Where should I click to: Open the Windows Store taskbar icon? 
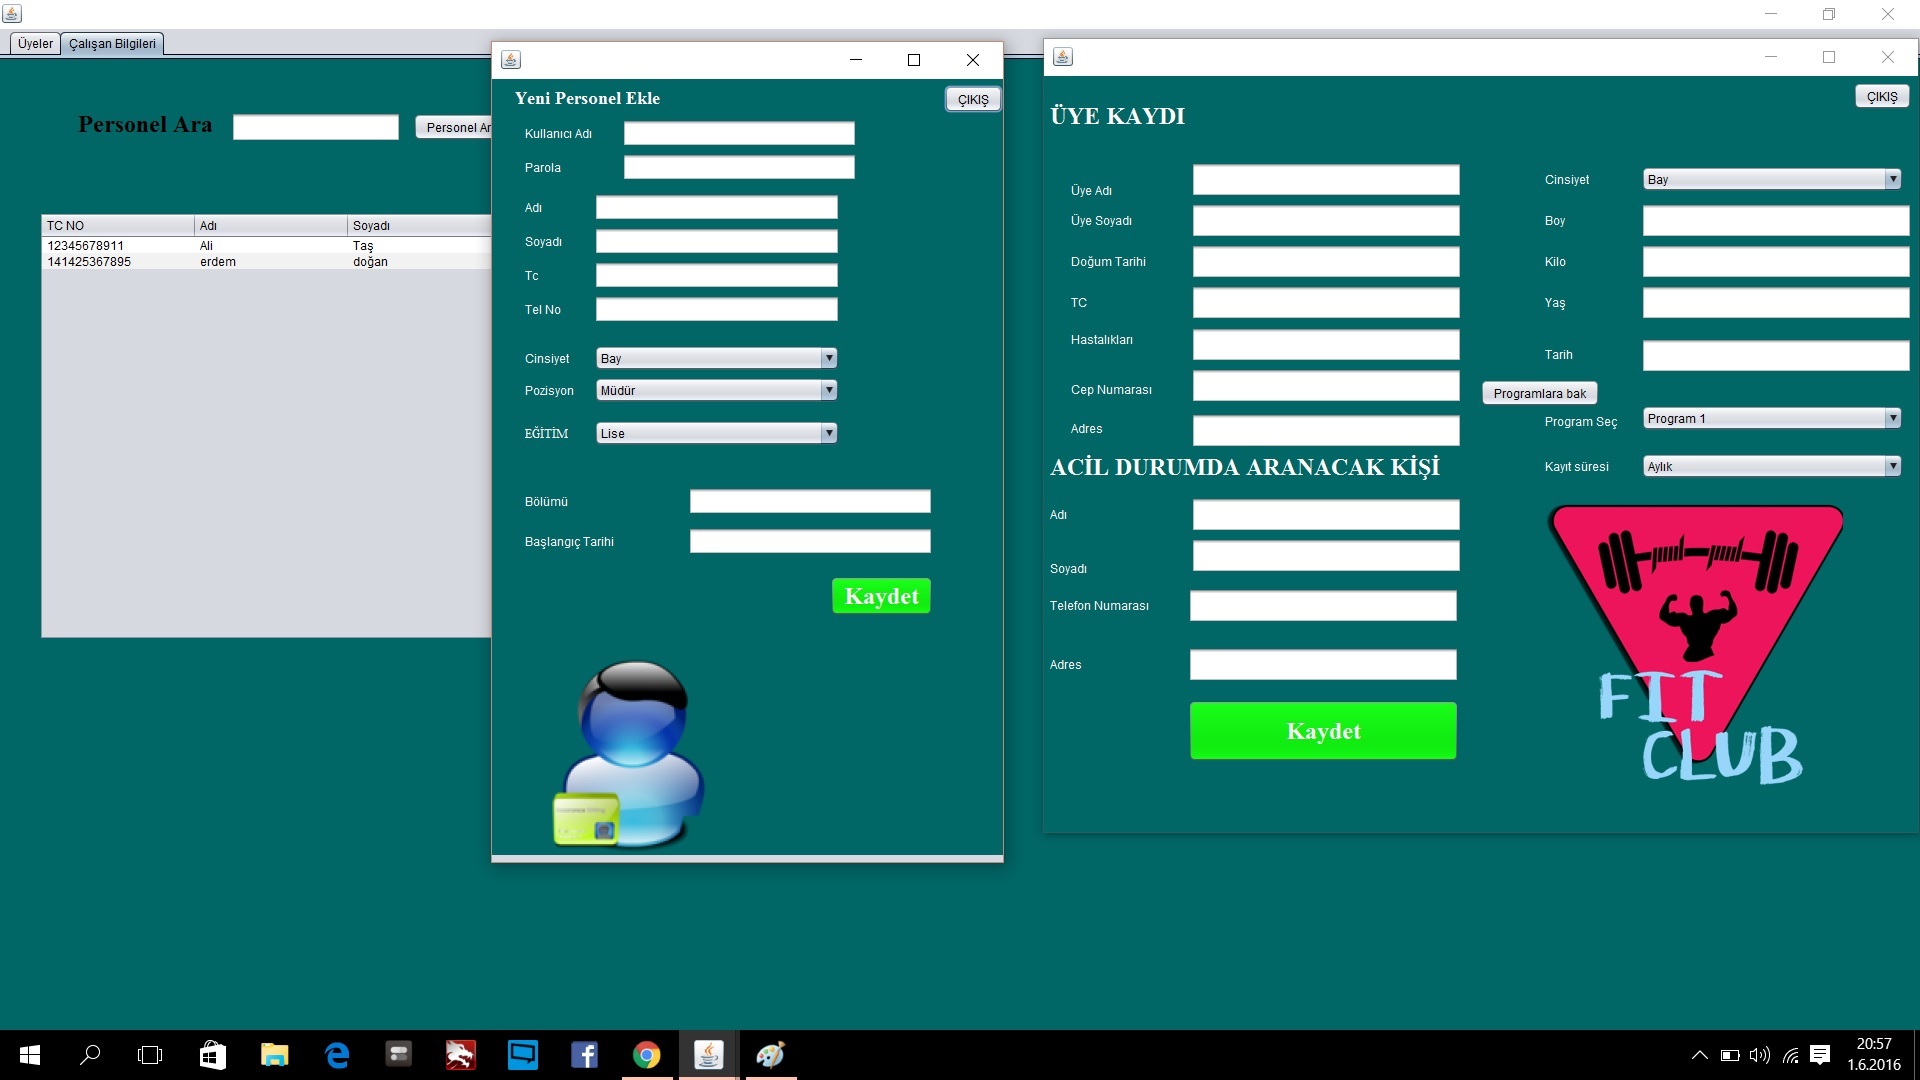coord(212,1055)
